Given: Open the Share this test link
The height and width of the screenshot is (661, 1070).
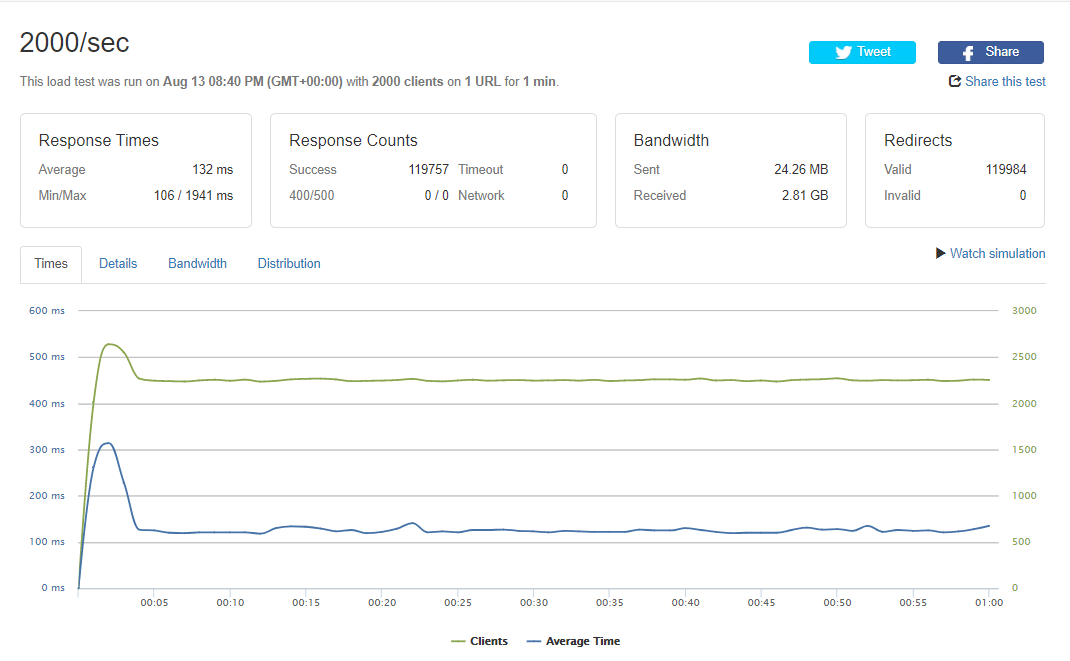Looking at the screenshot, I should pyautogui.click(x=1005, y=82).
